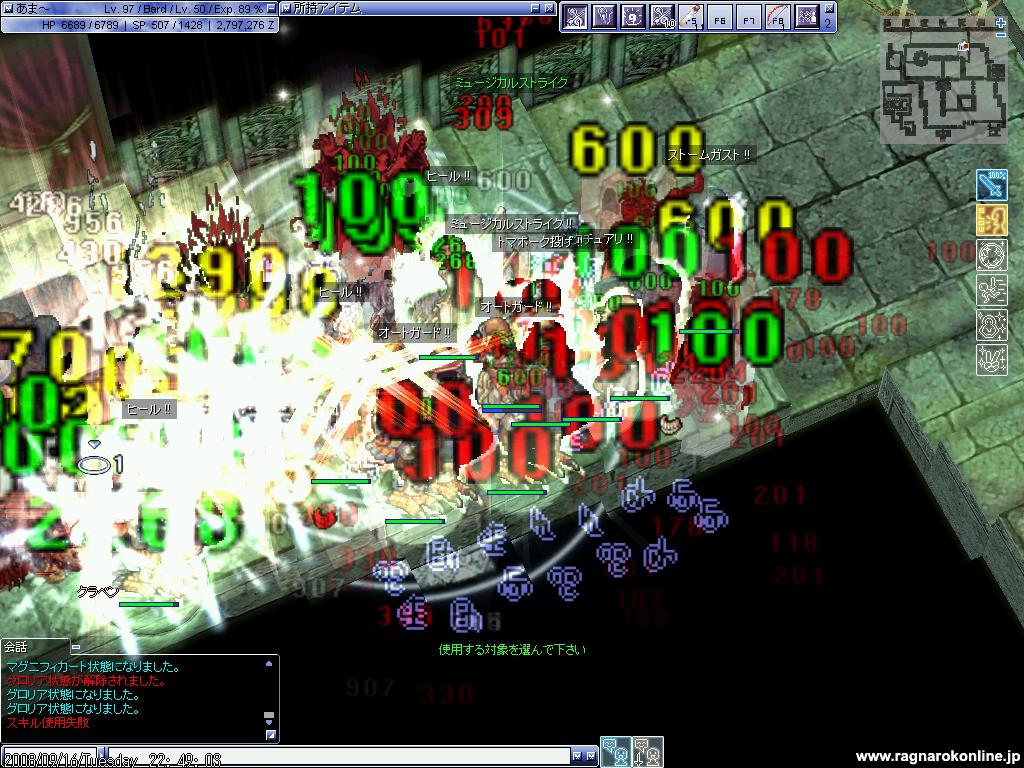Open the second chat options dropdown button

tap(590, 756)
